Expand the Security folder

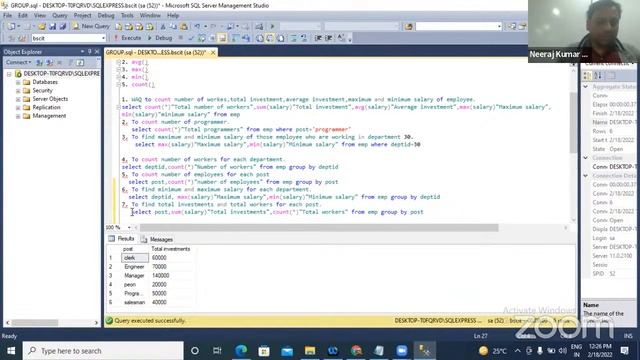click(18, 91)
